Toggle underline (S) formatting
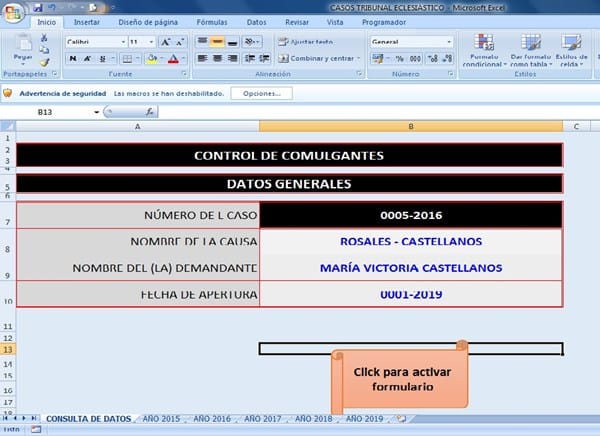 pyautogui.click(x=102, y=59)
